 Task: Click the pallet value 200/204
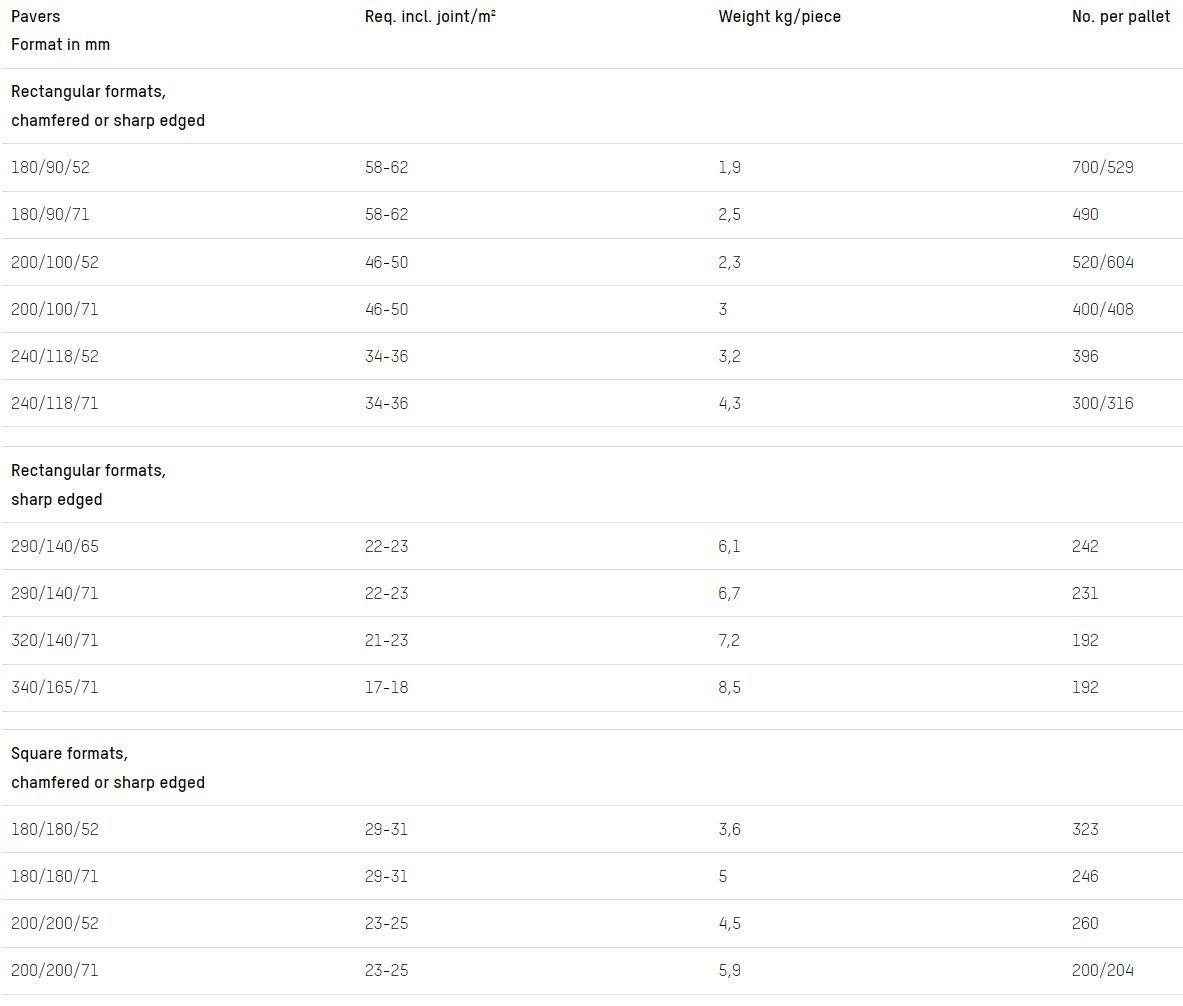coord(1102,970)
